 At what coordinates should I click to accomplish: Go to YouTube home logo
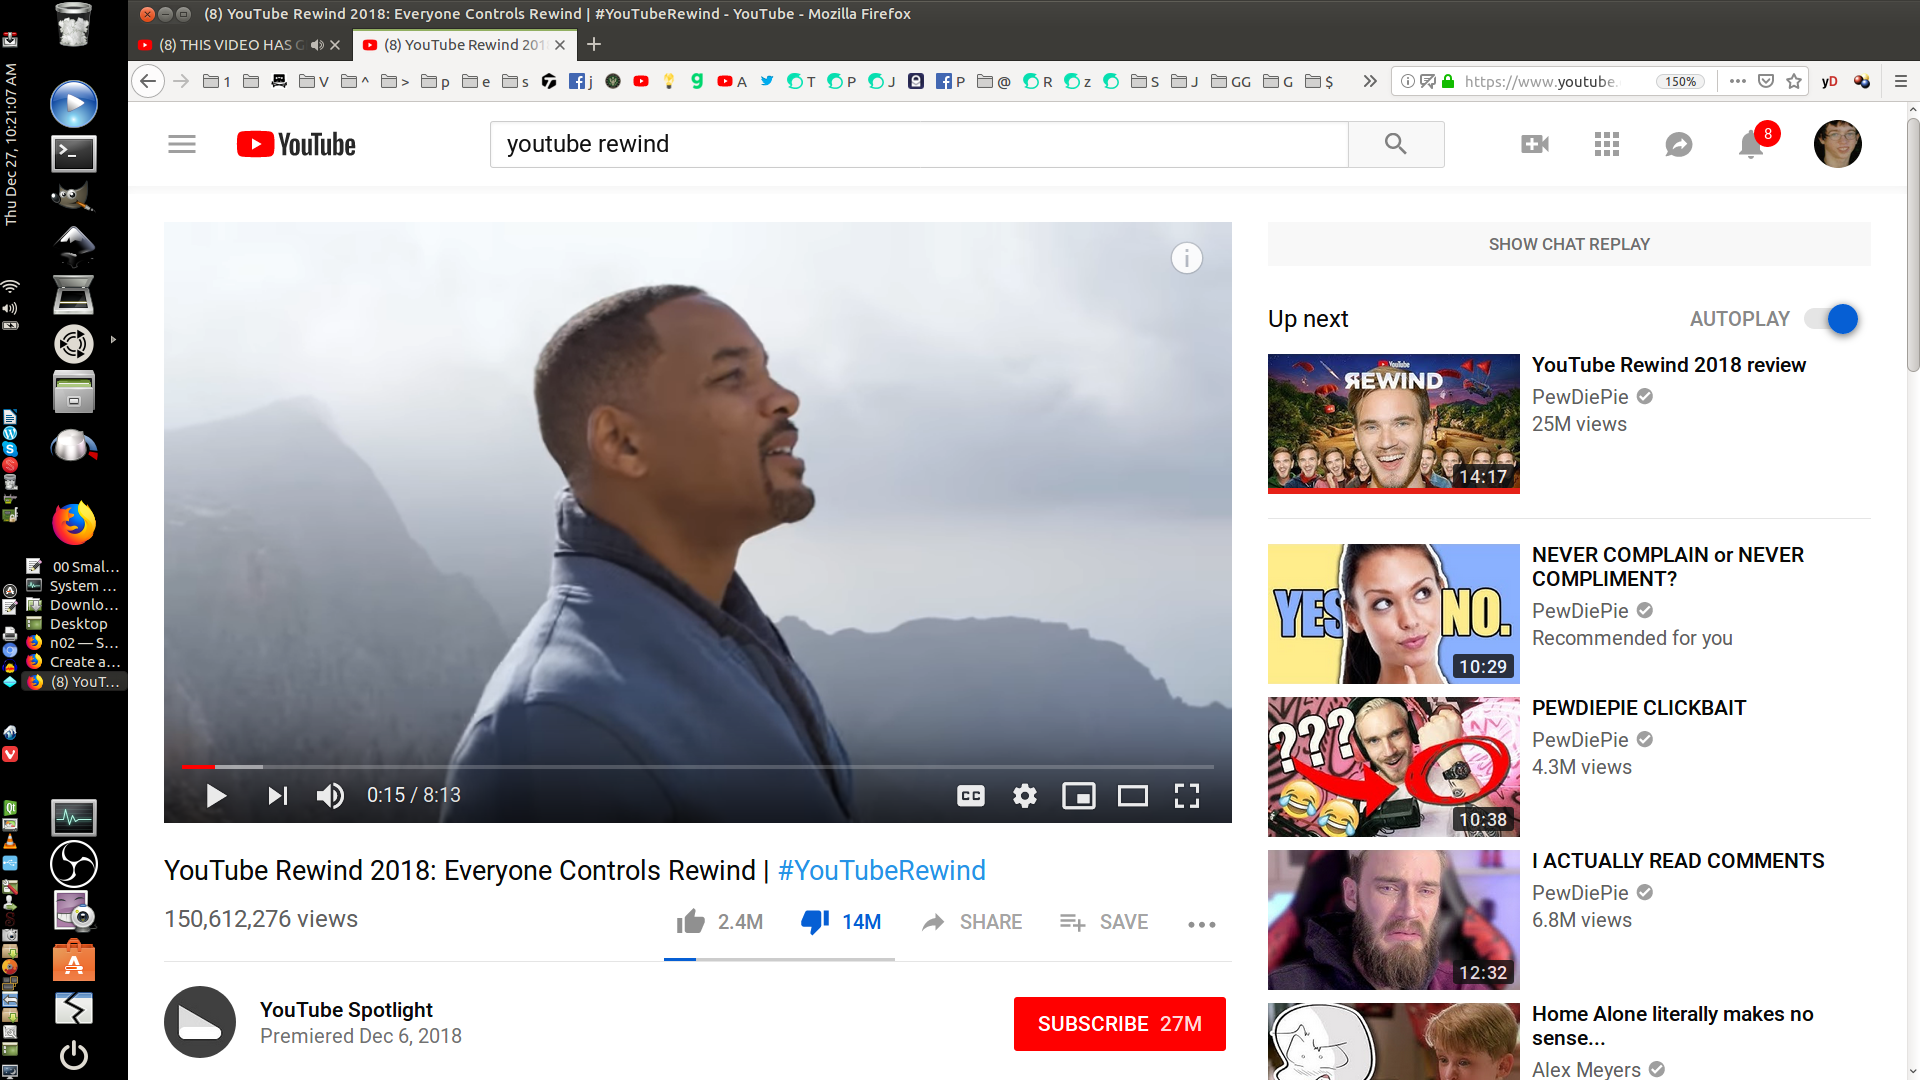[296, 145]
